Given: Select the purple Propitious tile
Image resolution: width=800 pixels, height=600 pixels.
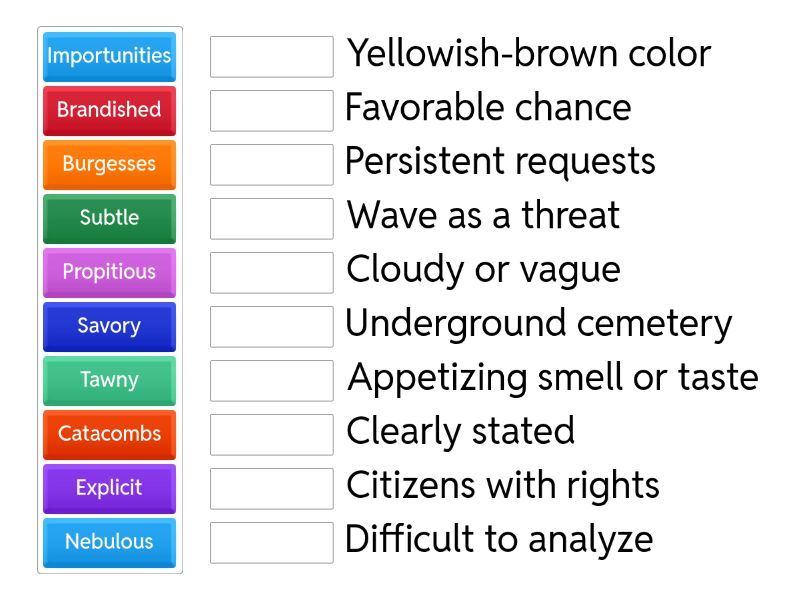Looking at the screenshot, I should [109, 272].
